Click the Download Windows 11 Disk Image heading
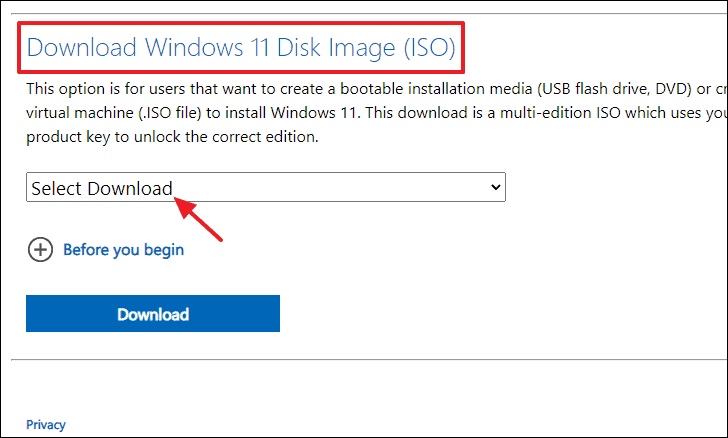This screenshot has width=728, height=438. (241, 47)
